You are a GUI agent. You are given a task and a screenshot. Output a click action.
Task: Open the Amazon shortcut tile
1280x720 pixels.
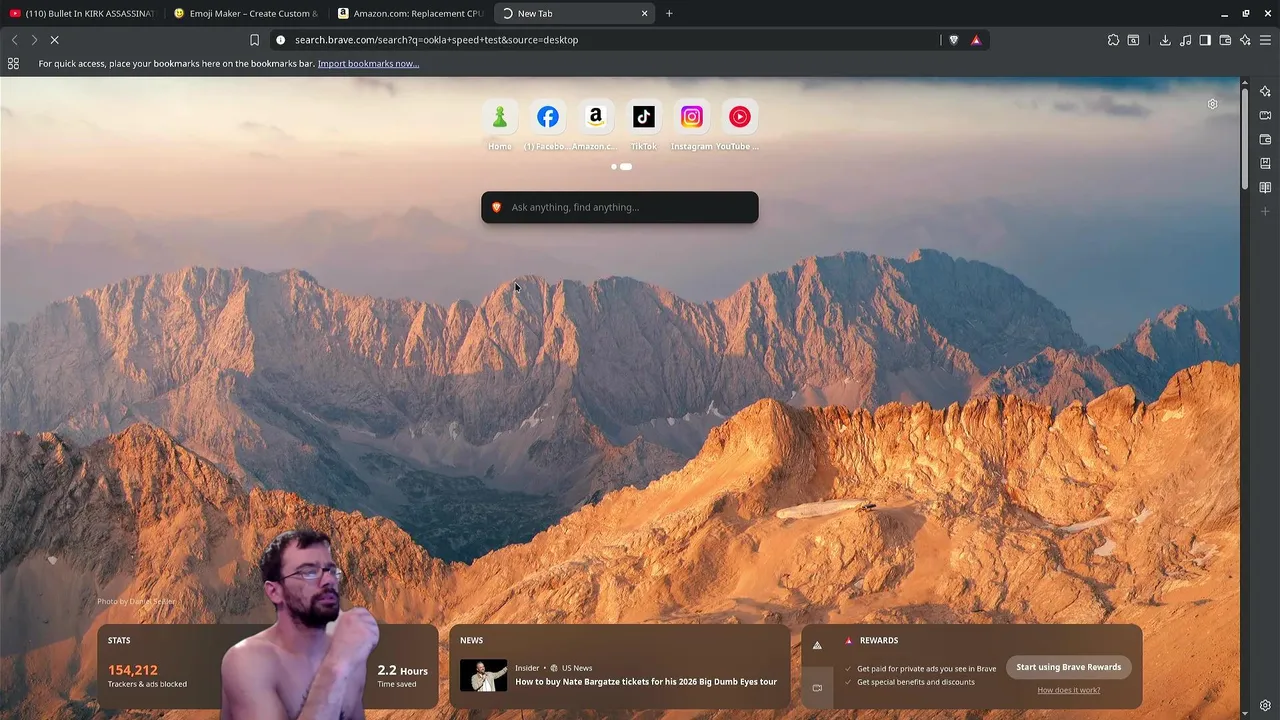point(595,117)
